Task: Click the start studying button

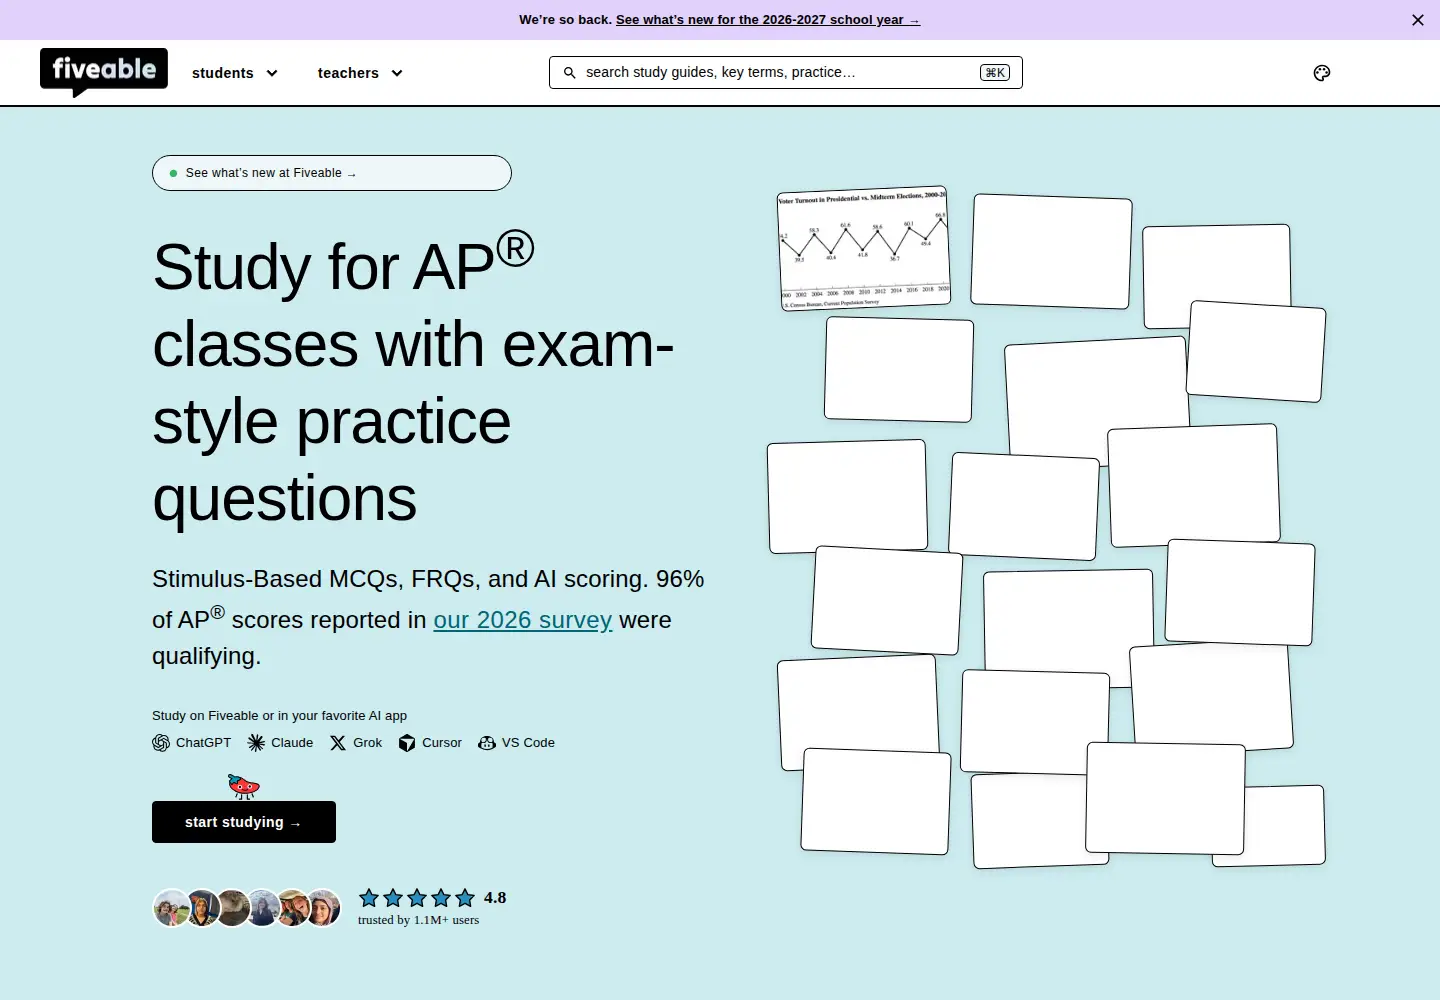Action: click(244, 822)
